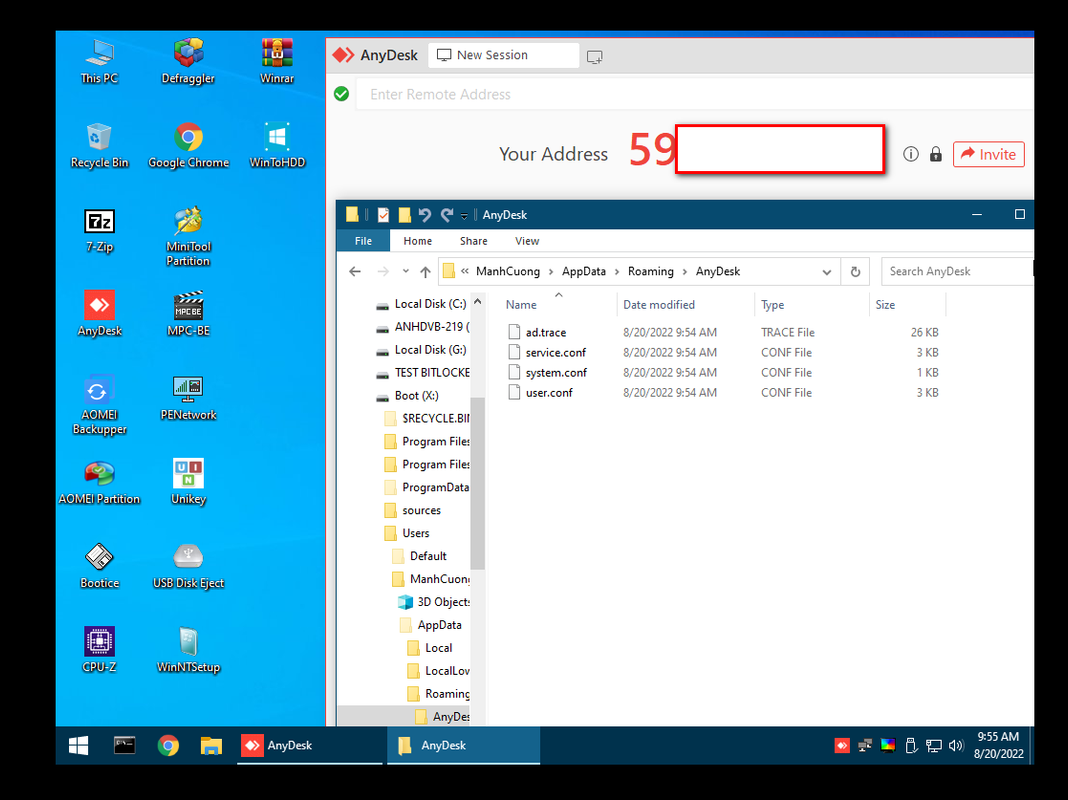Open WinNTSetup desktop shortcut
Viewport: 1068px width, 800px height.
[x=188, y=650]
